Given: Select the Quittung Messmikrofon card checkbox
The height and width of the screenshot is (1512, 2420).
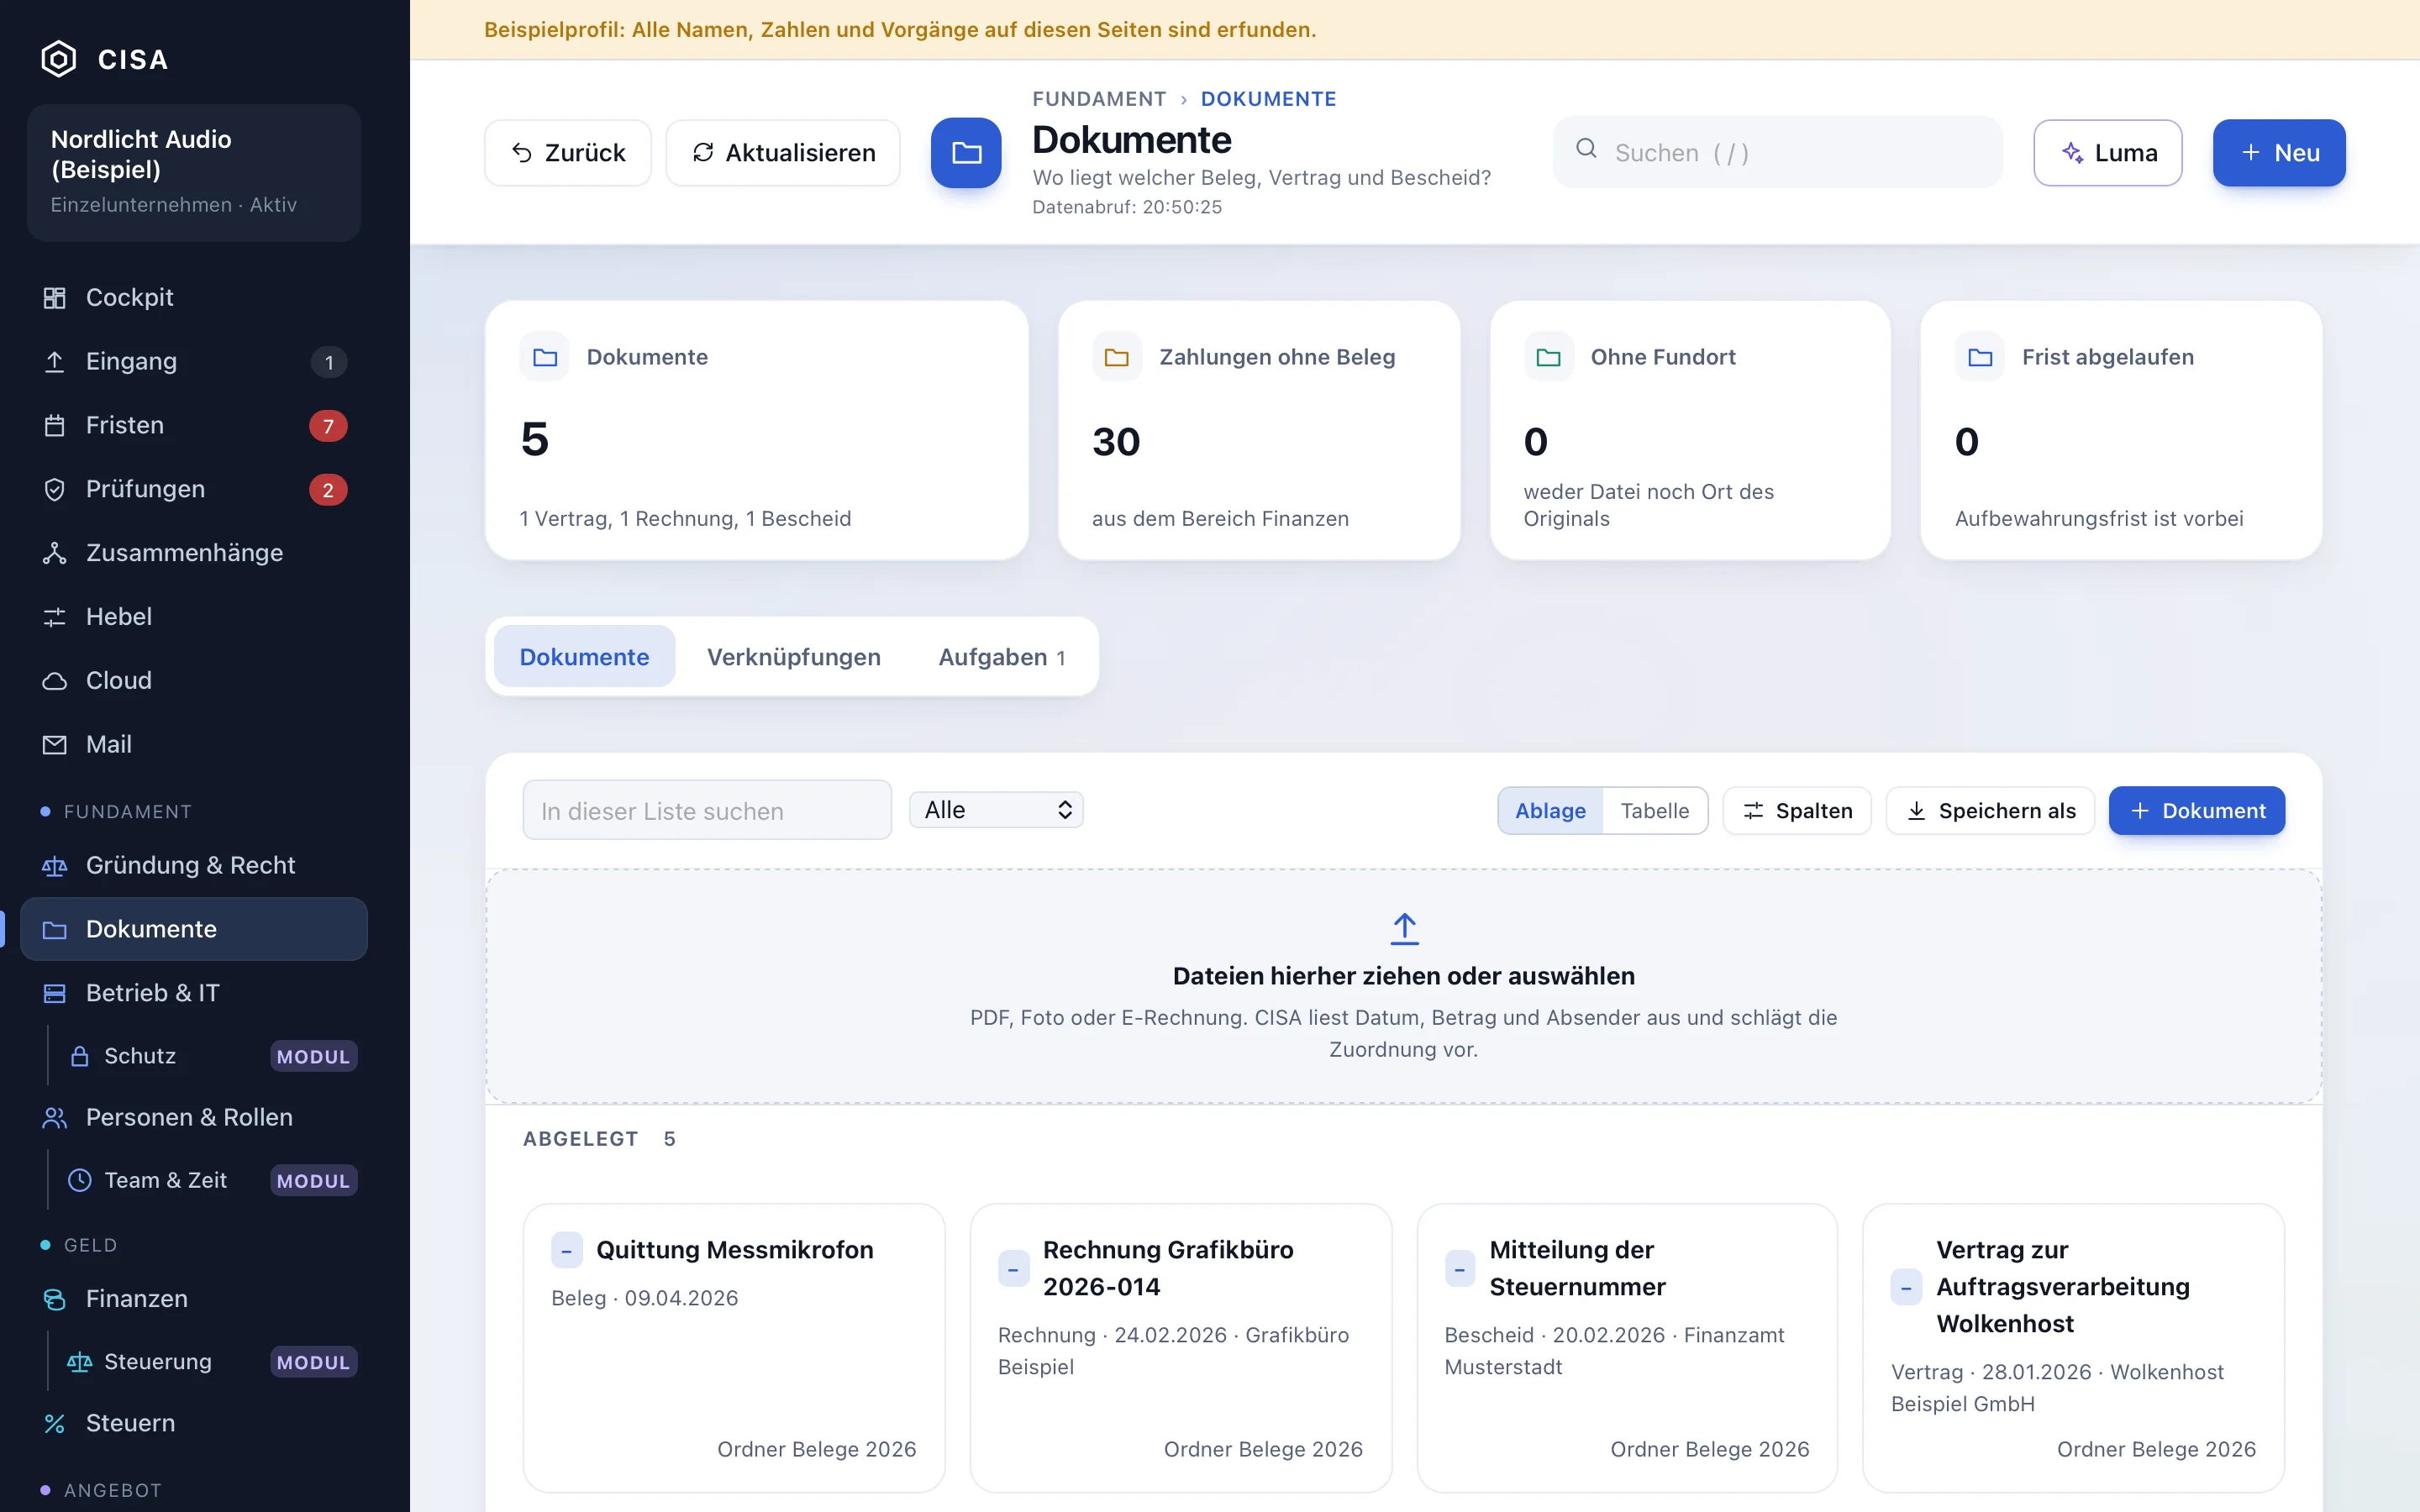Looking at the screenshot, I should pos(566,1250).
